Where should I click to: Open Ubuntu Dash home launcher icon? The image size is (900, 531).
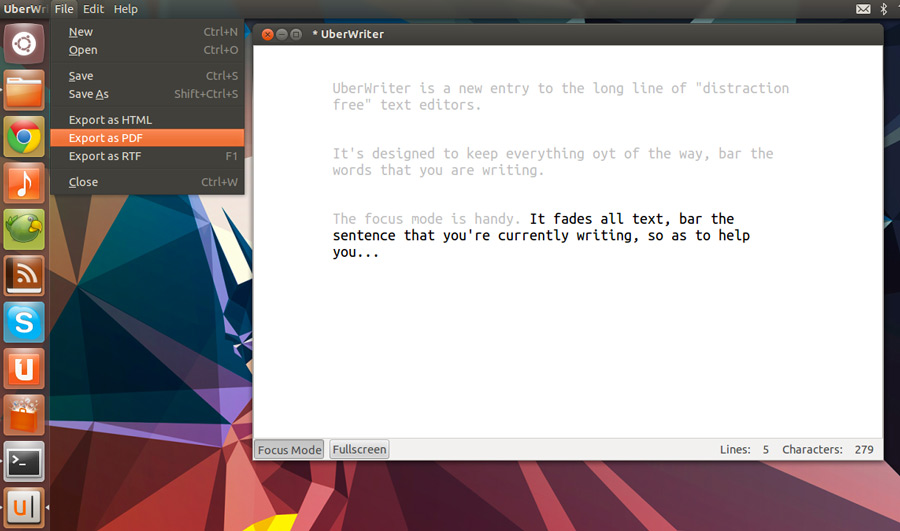(x=24, y=44)
